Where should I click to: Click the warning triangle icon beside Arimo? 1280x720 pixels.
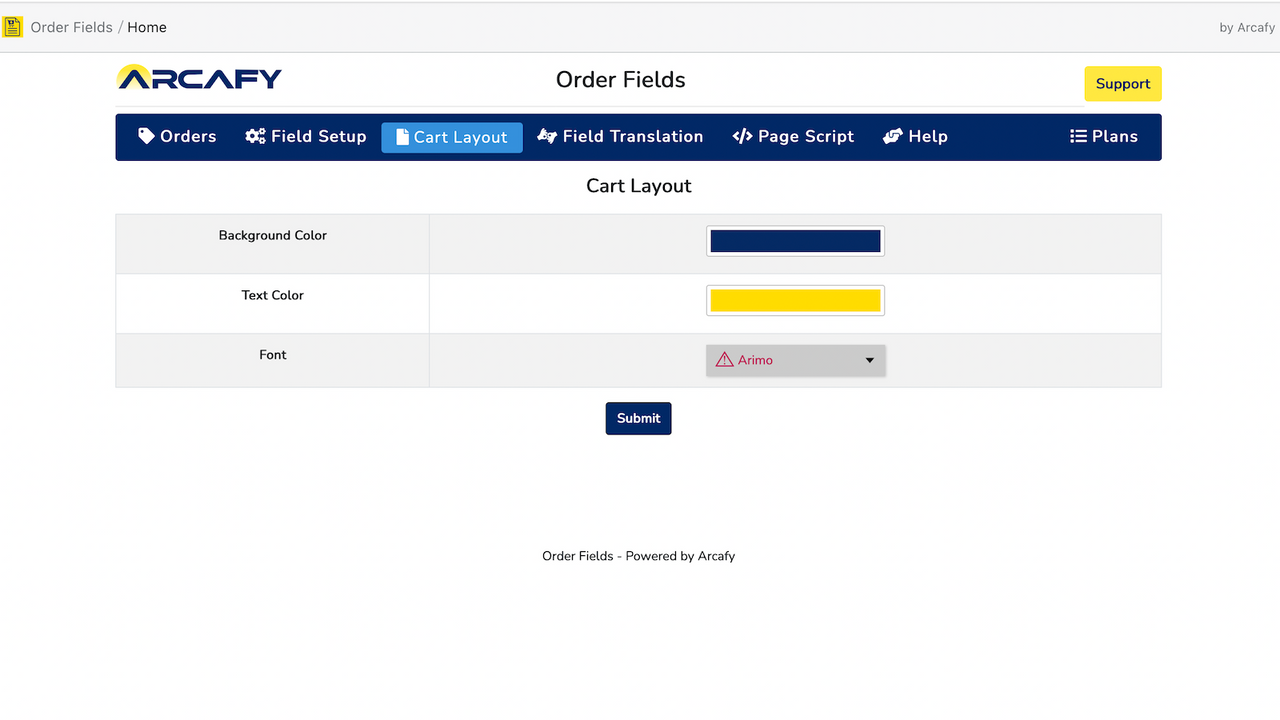pyautogui.click(x=725, y=360)
